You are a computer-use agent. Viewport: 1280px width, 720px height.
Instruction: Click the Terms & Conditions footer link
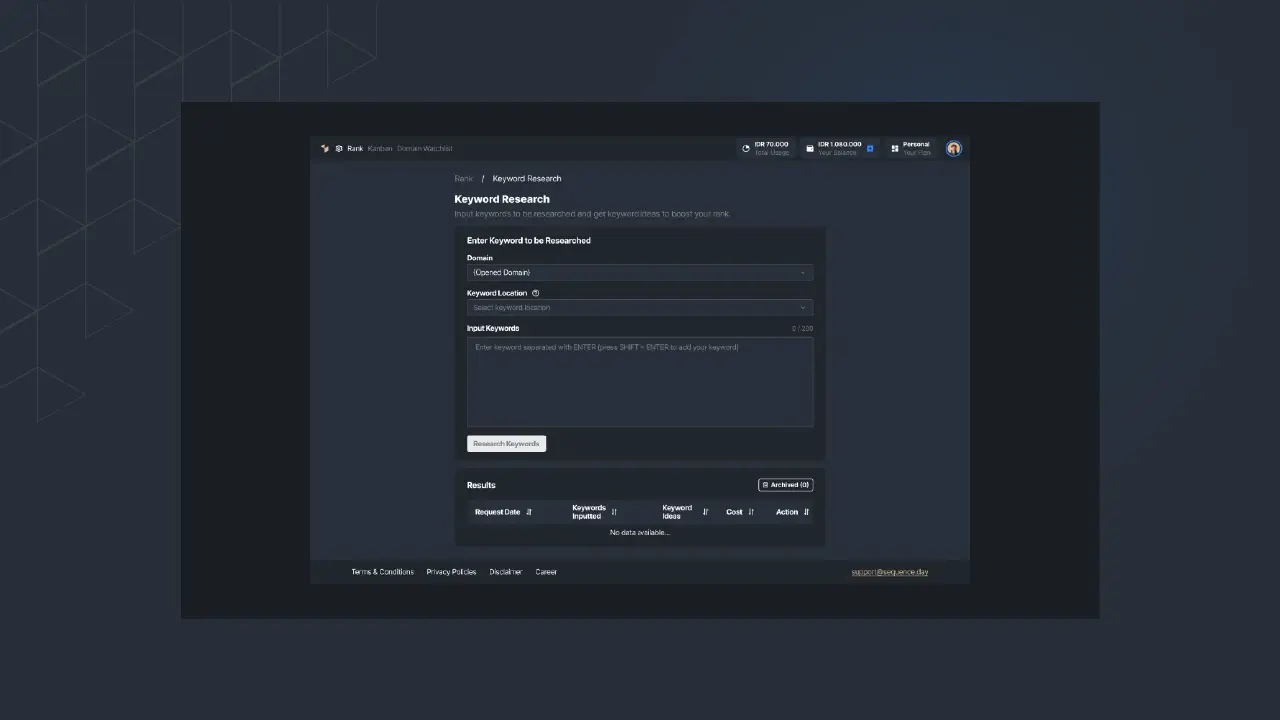382,572
